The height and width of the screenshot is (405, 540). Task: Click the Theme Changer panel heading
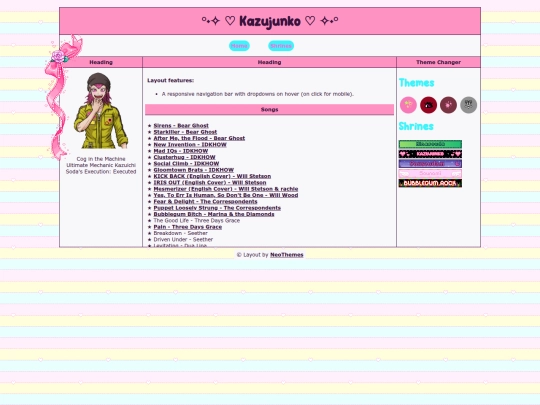click(438, 62)
